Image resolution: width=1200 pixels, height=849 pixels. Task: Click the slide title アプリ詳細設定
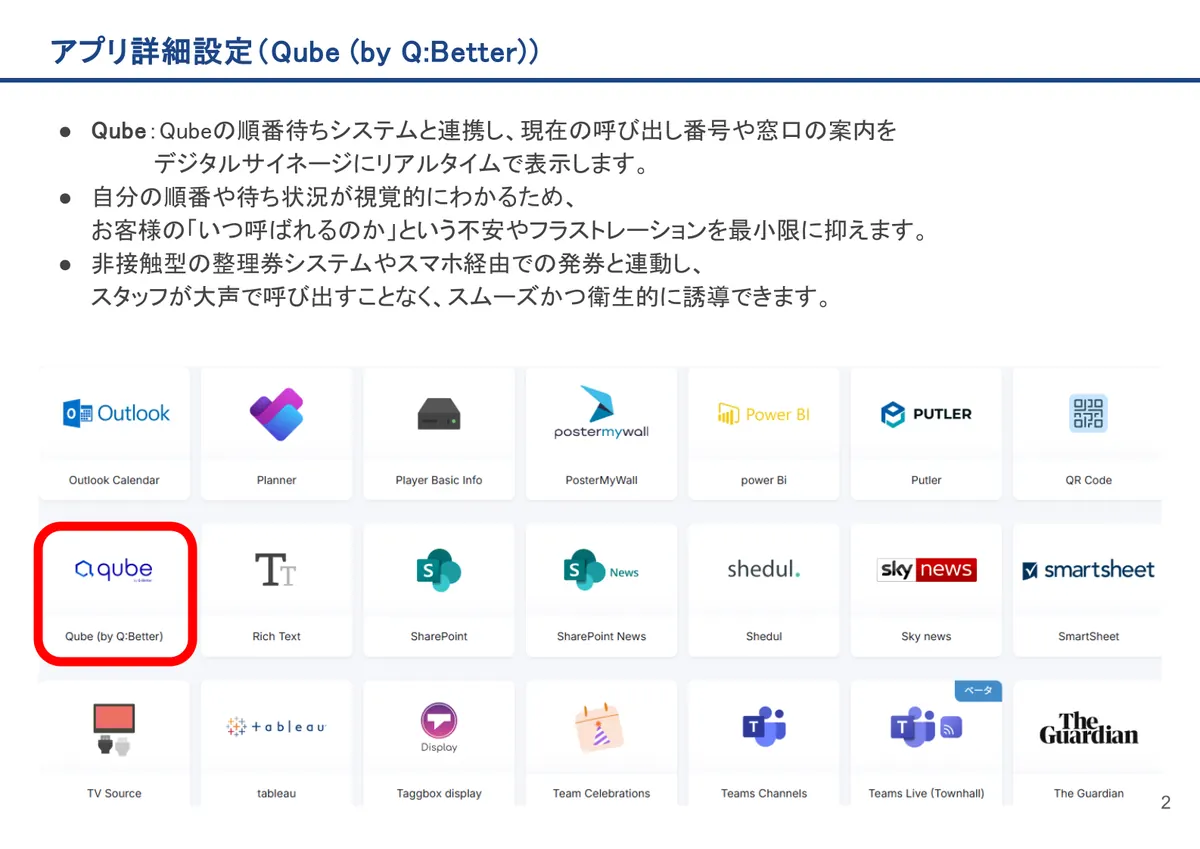tap(151, 51)
